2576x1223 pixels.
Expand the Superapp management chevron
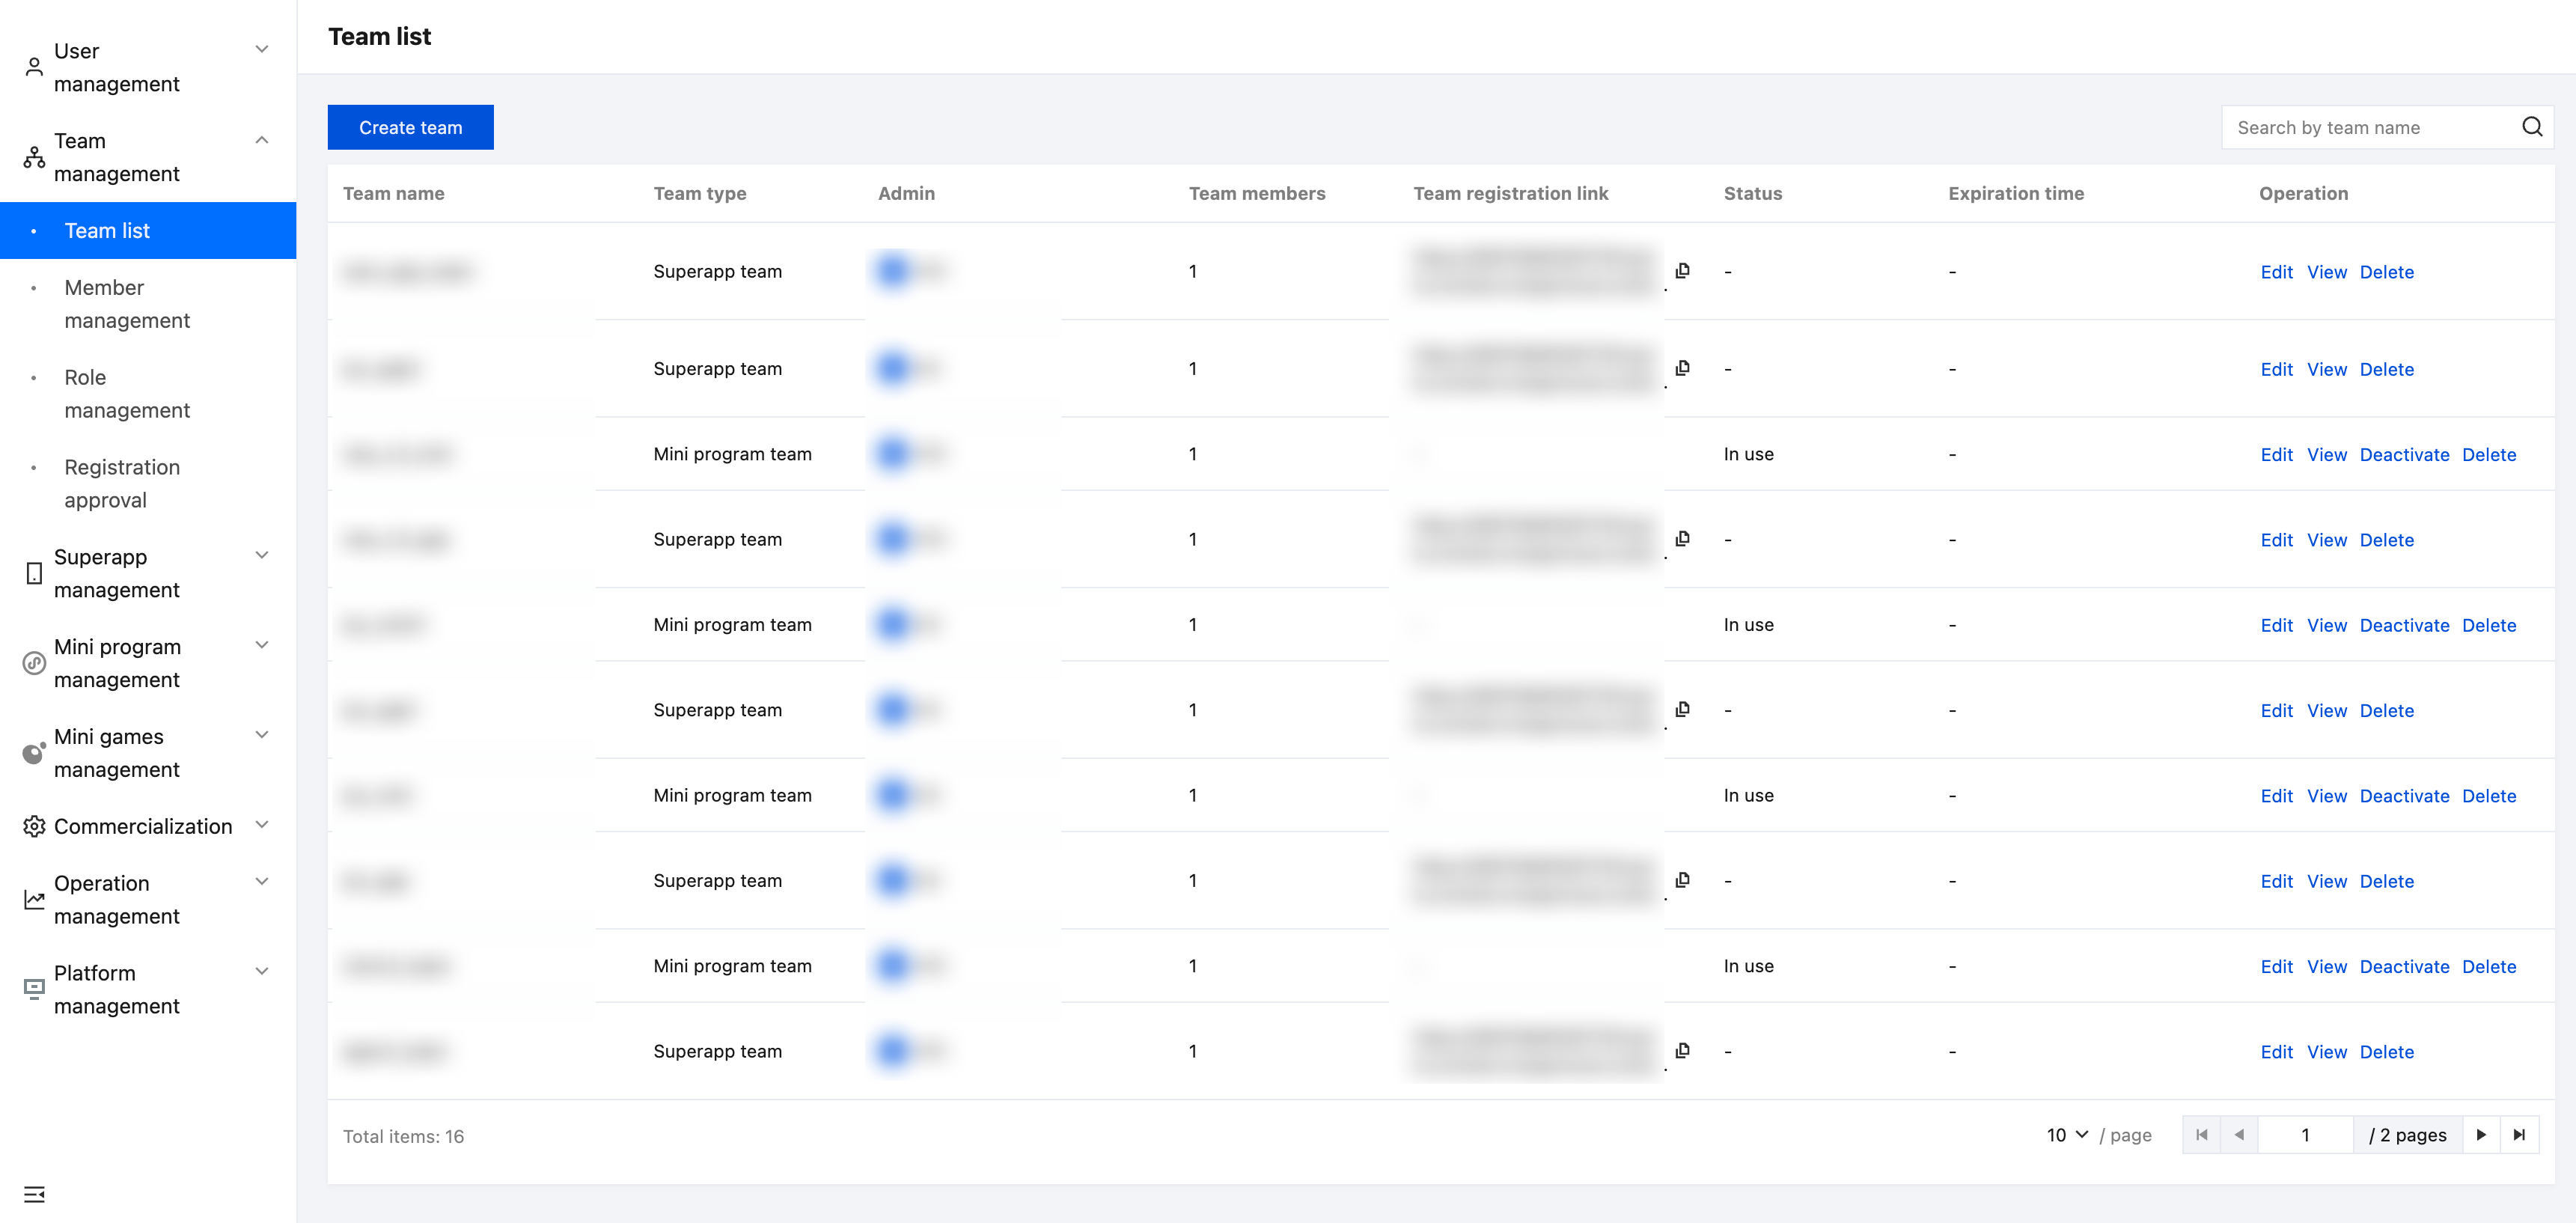tap(261, 556)
